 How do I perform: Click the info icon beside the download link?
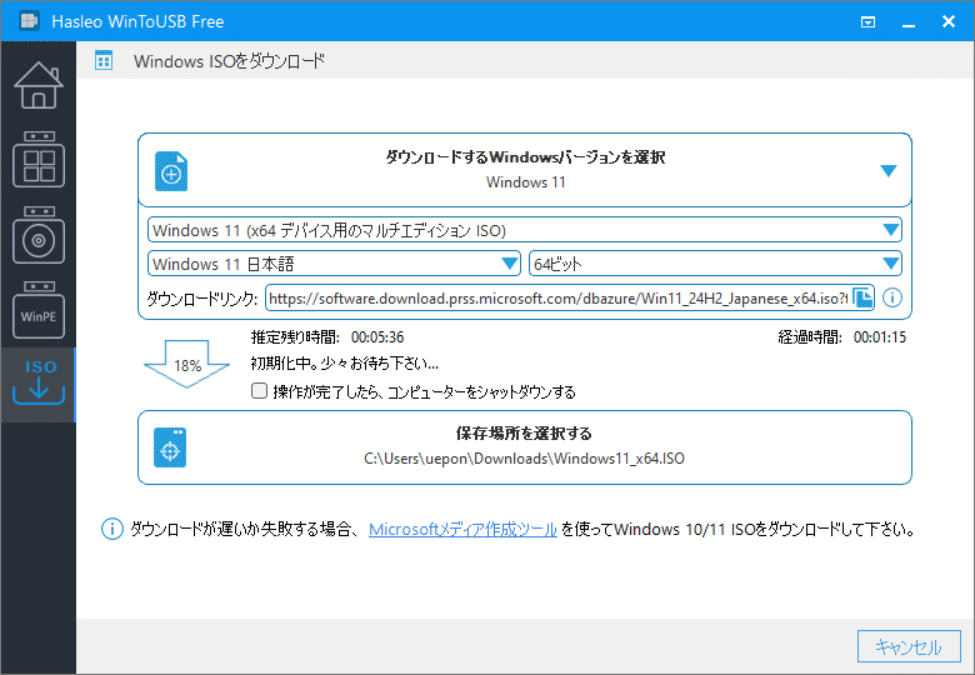pyautogui.click(x=891, y=297)
